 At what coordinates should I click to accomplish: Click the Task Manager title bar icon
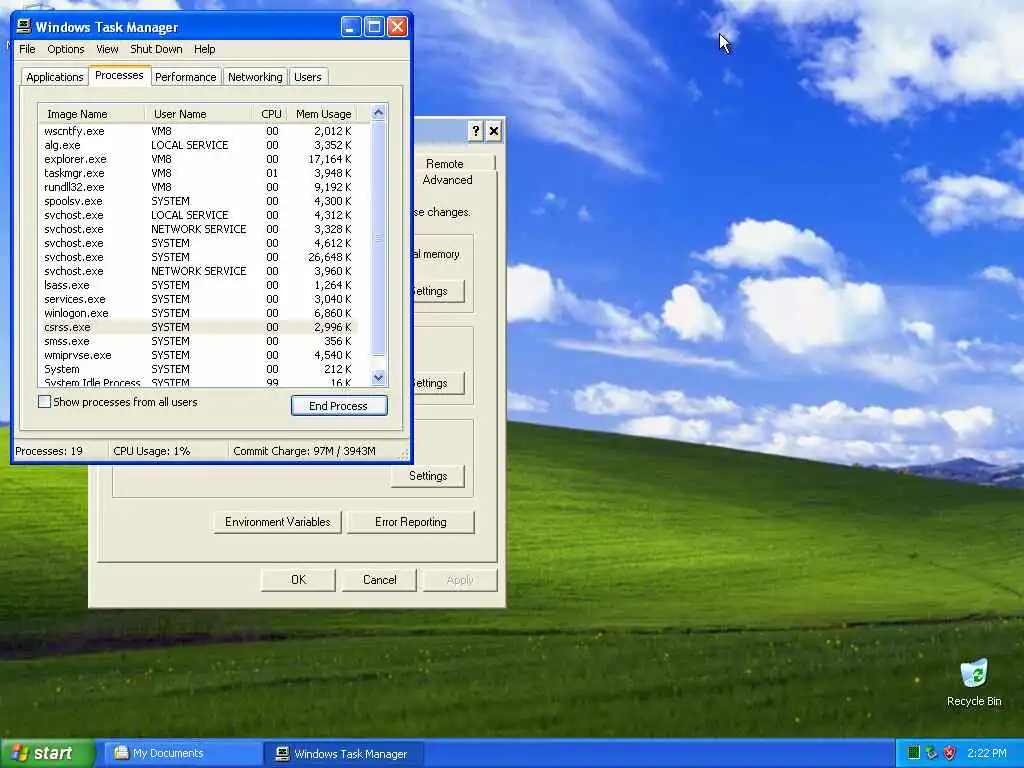pos(24,27)
